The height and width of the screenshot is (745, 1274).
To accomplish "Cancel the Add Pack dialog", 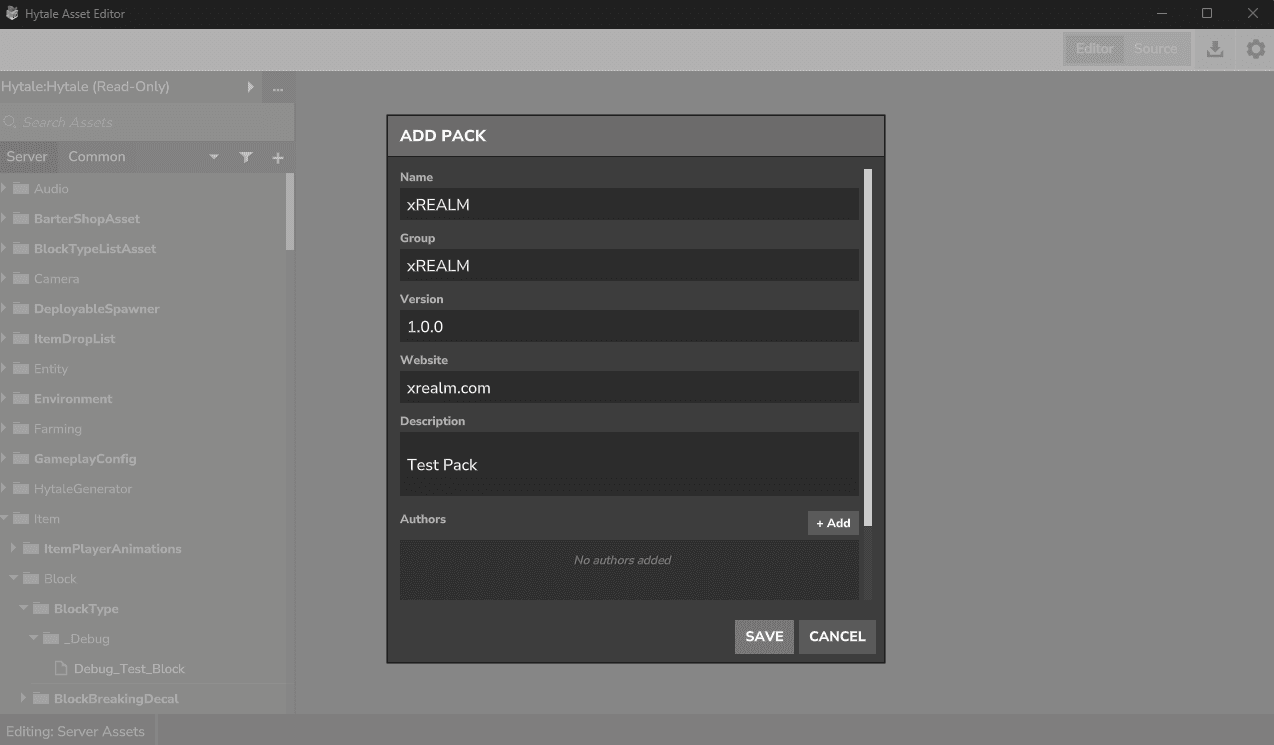I will [837, 636].
